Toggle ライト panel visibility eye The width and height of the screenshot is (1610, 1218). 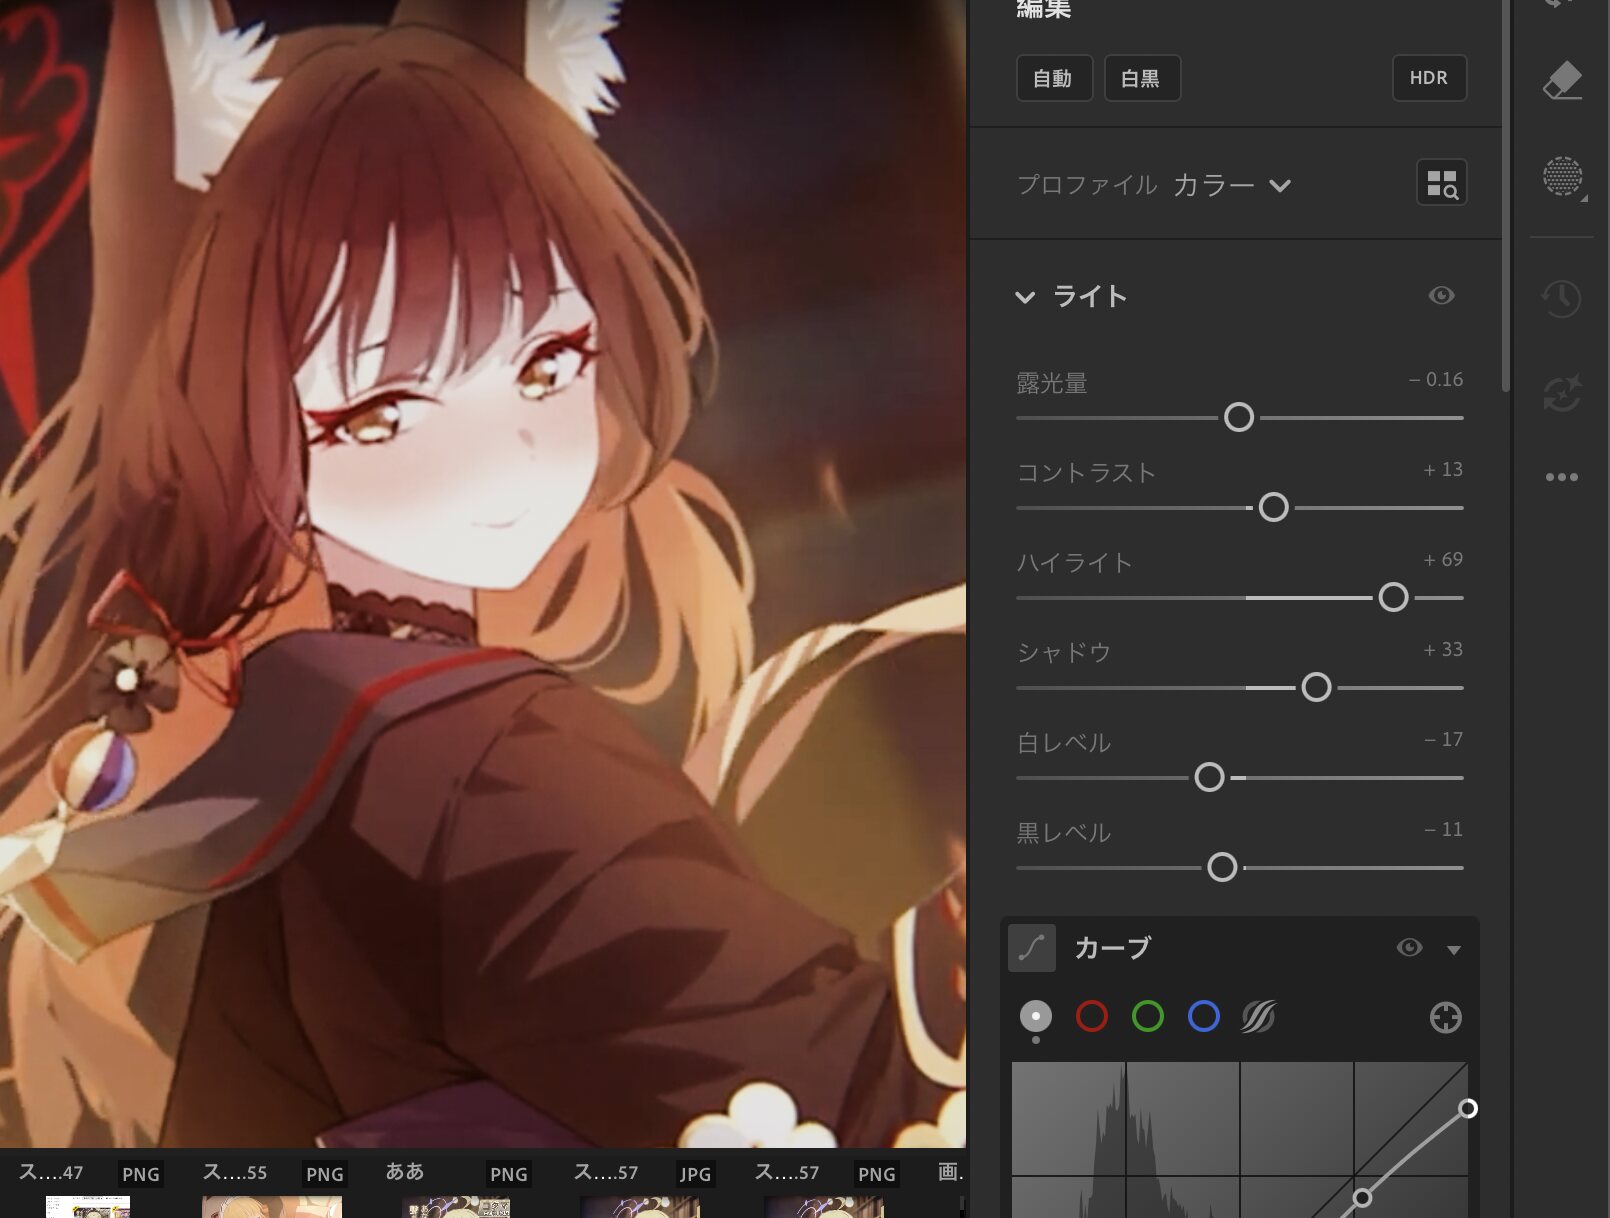pos(1441,295)
